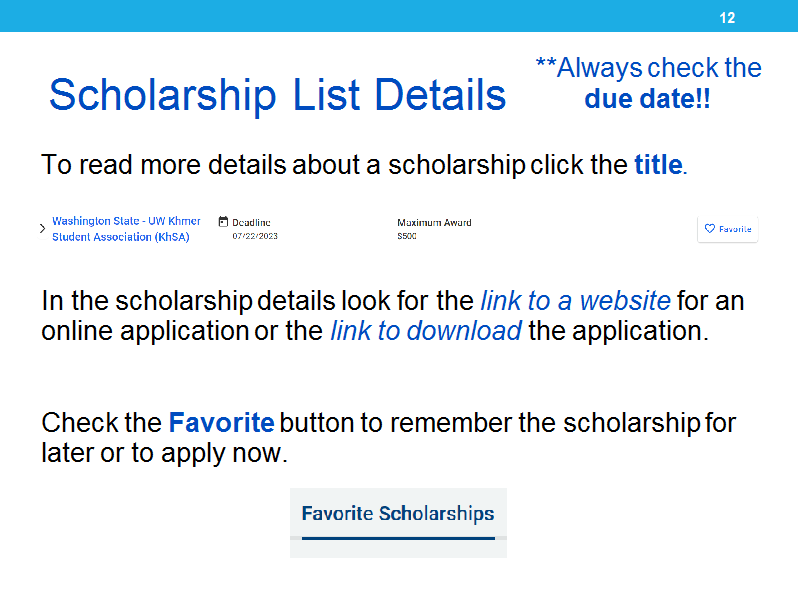The width and height of the screenshot is (800, 600).
Task: Click the Maximum Award label
Action: click(x=434, y=222)
